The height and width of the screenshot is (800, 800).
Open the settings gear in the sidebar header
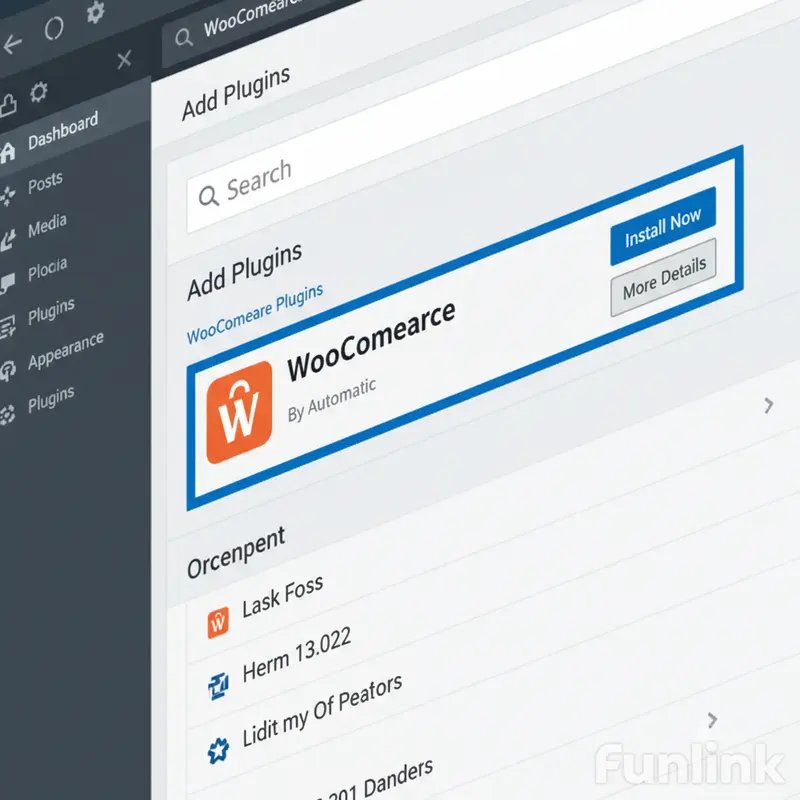pos(40,92)
